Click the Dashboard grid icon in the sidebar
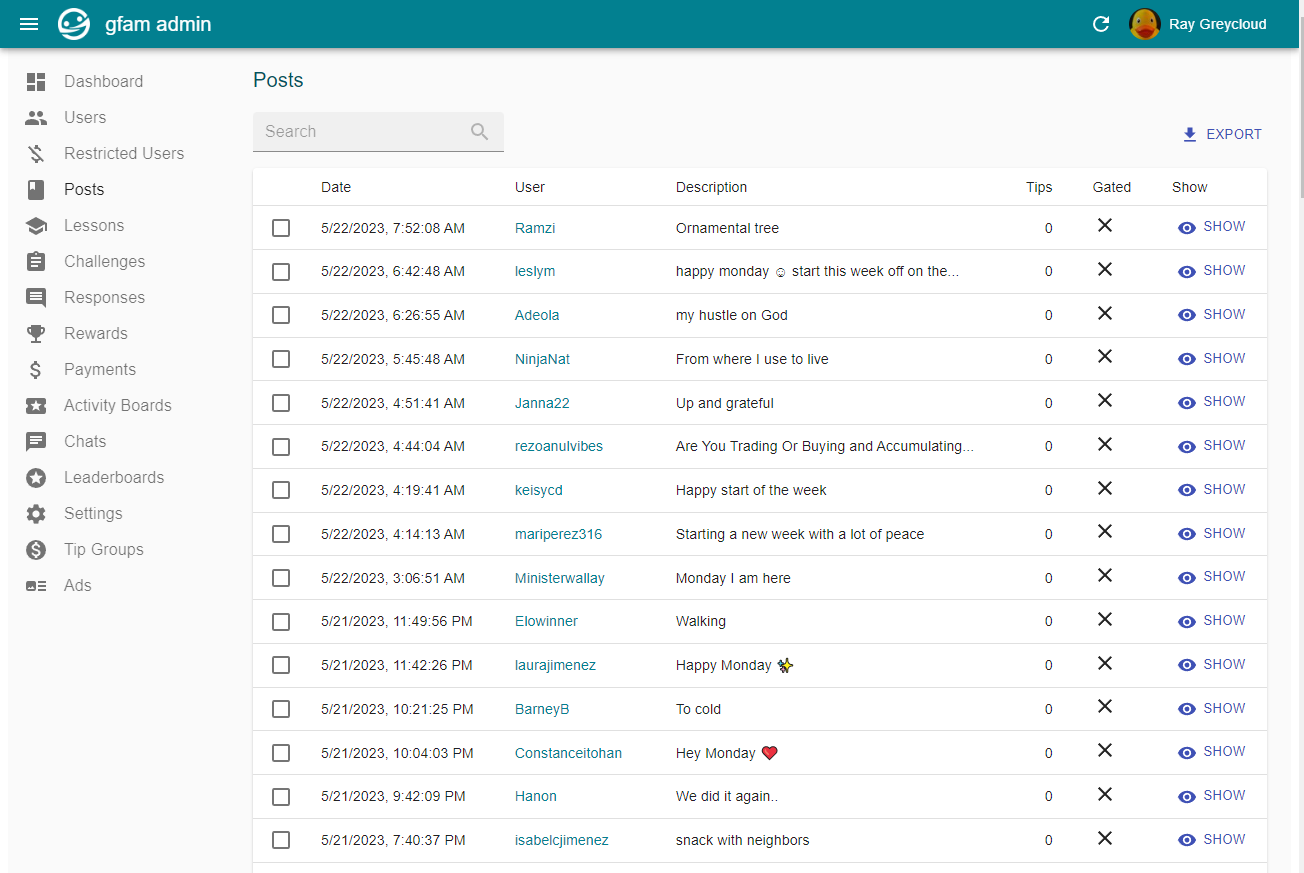This screenshot has width=1304, height=873. pyautogui.click(x=36, y=82)
